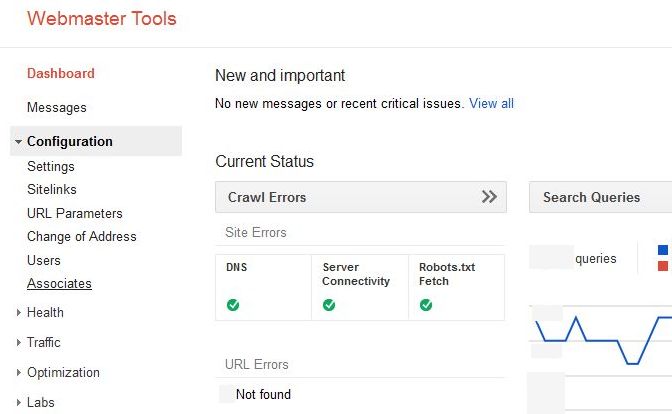Expand the Health section arrow
The width and height of the screenshot is (672, 414).
pos(18,312)
